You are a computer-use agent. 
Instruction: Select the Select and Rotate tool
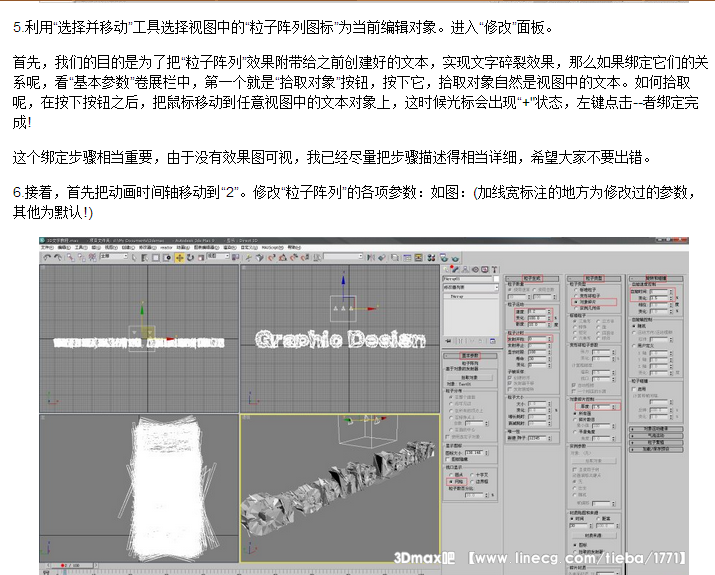tap(189, 257)
